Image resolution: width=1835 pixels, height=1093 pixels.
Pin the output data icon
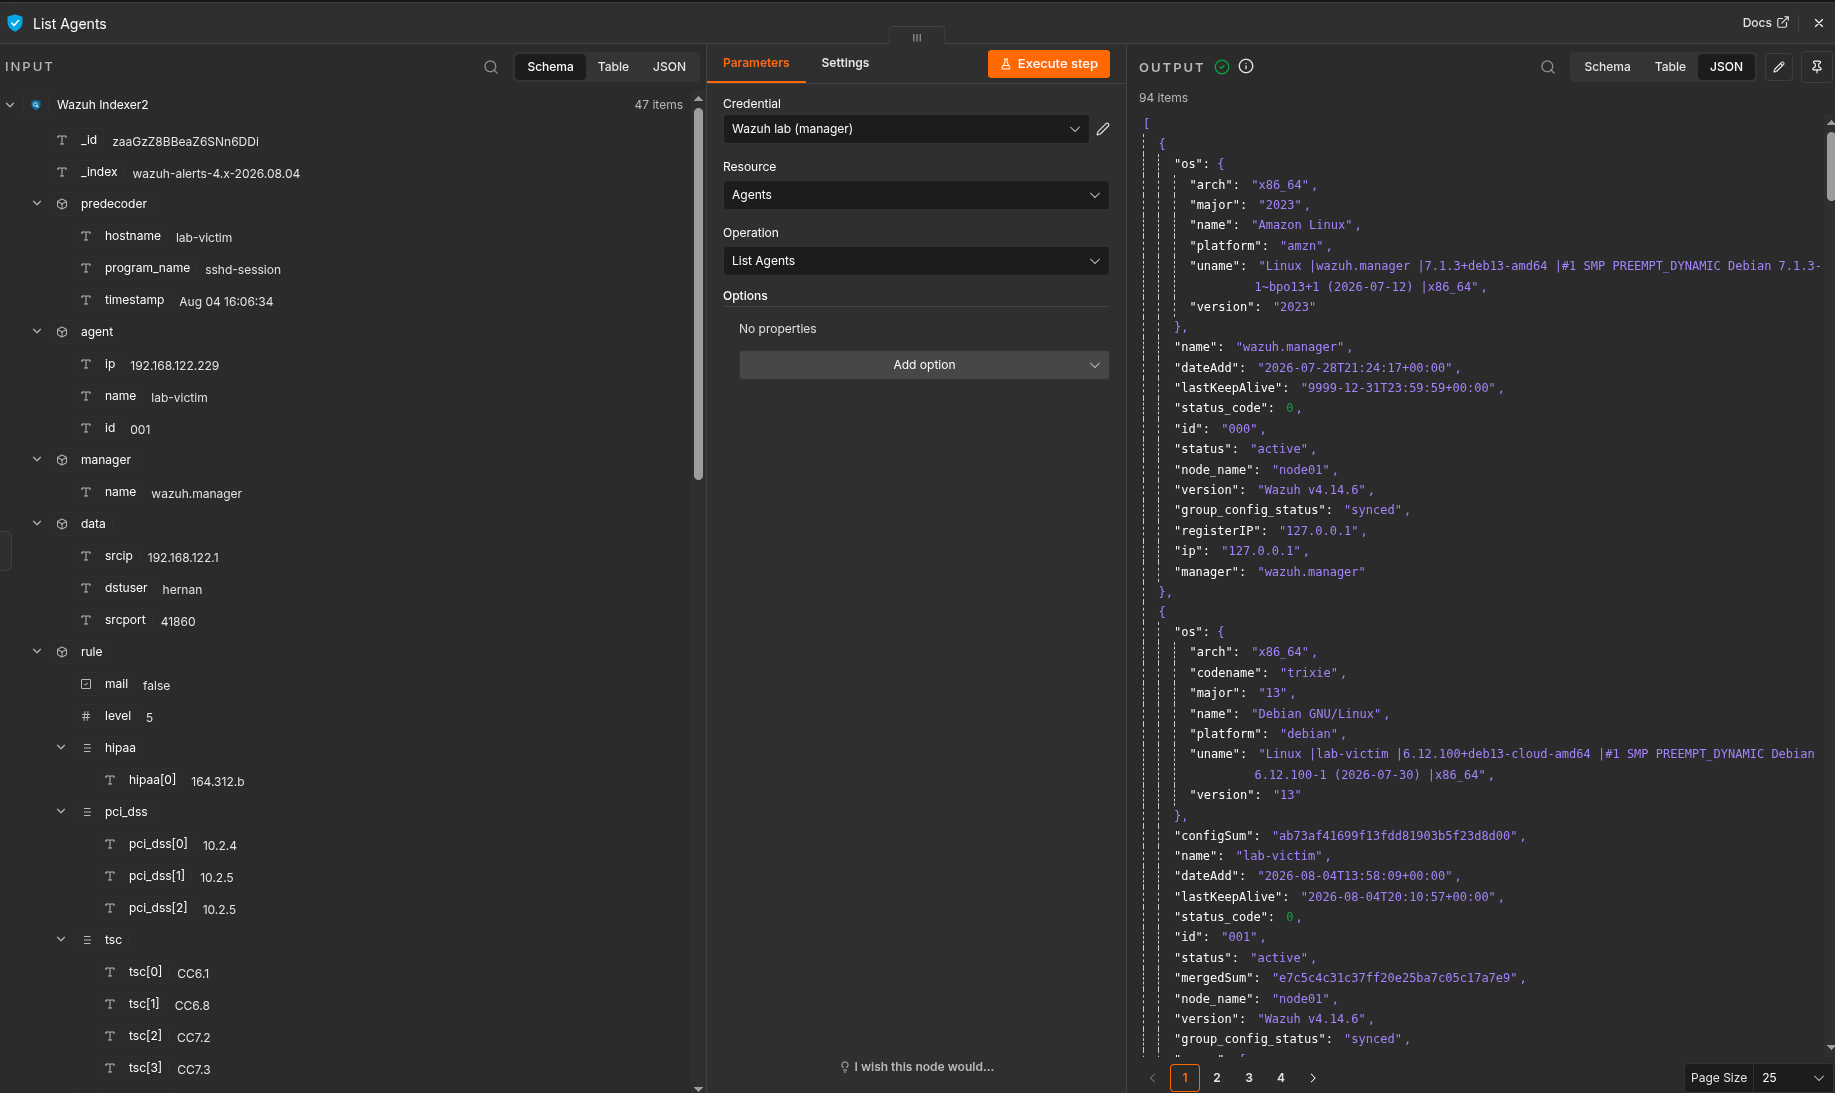(x=1817, y=67)
